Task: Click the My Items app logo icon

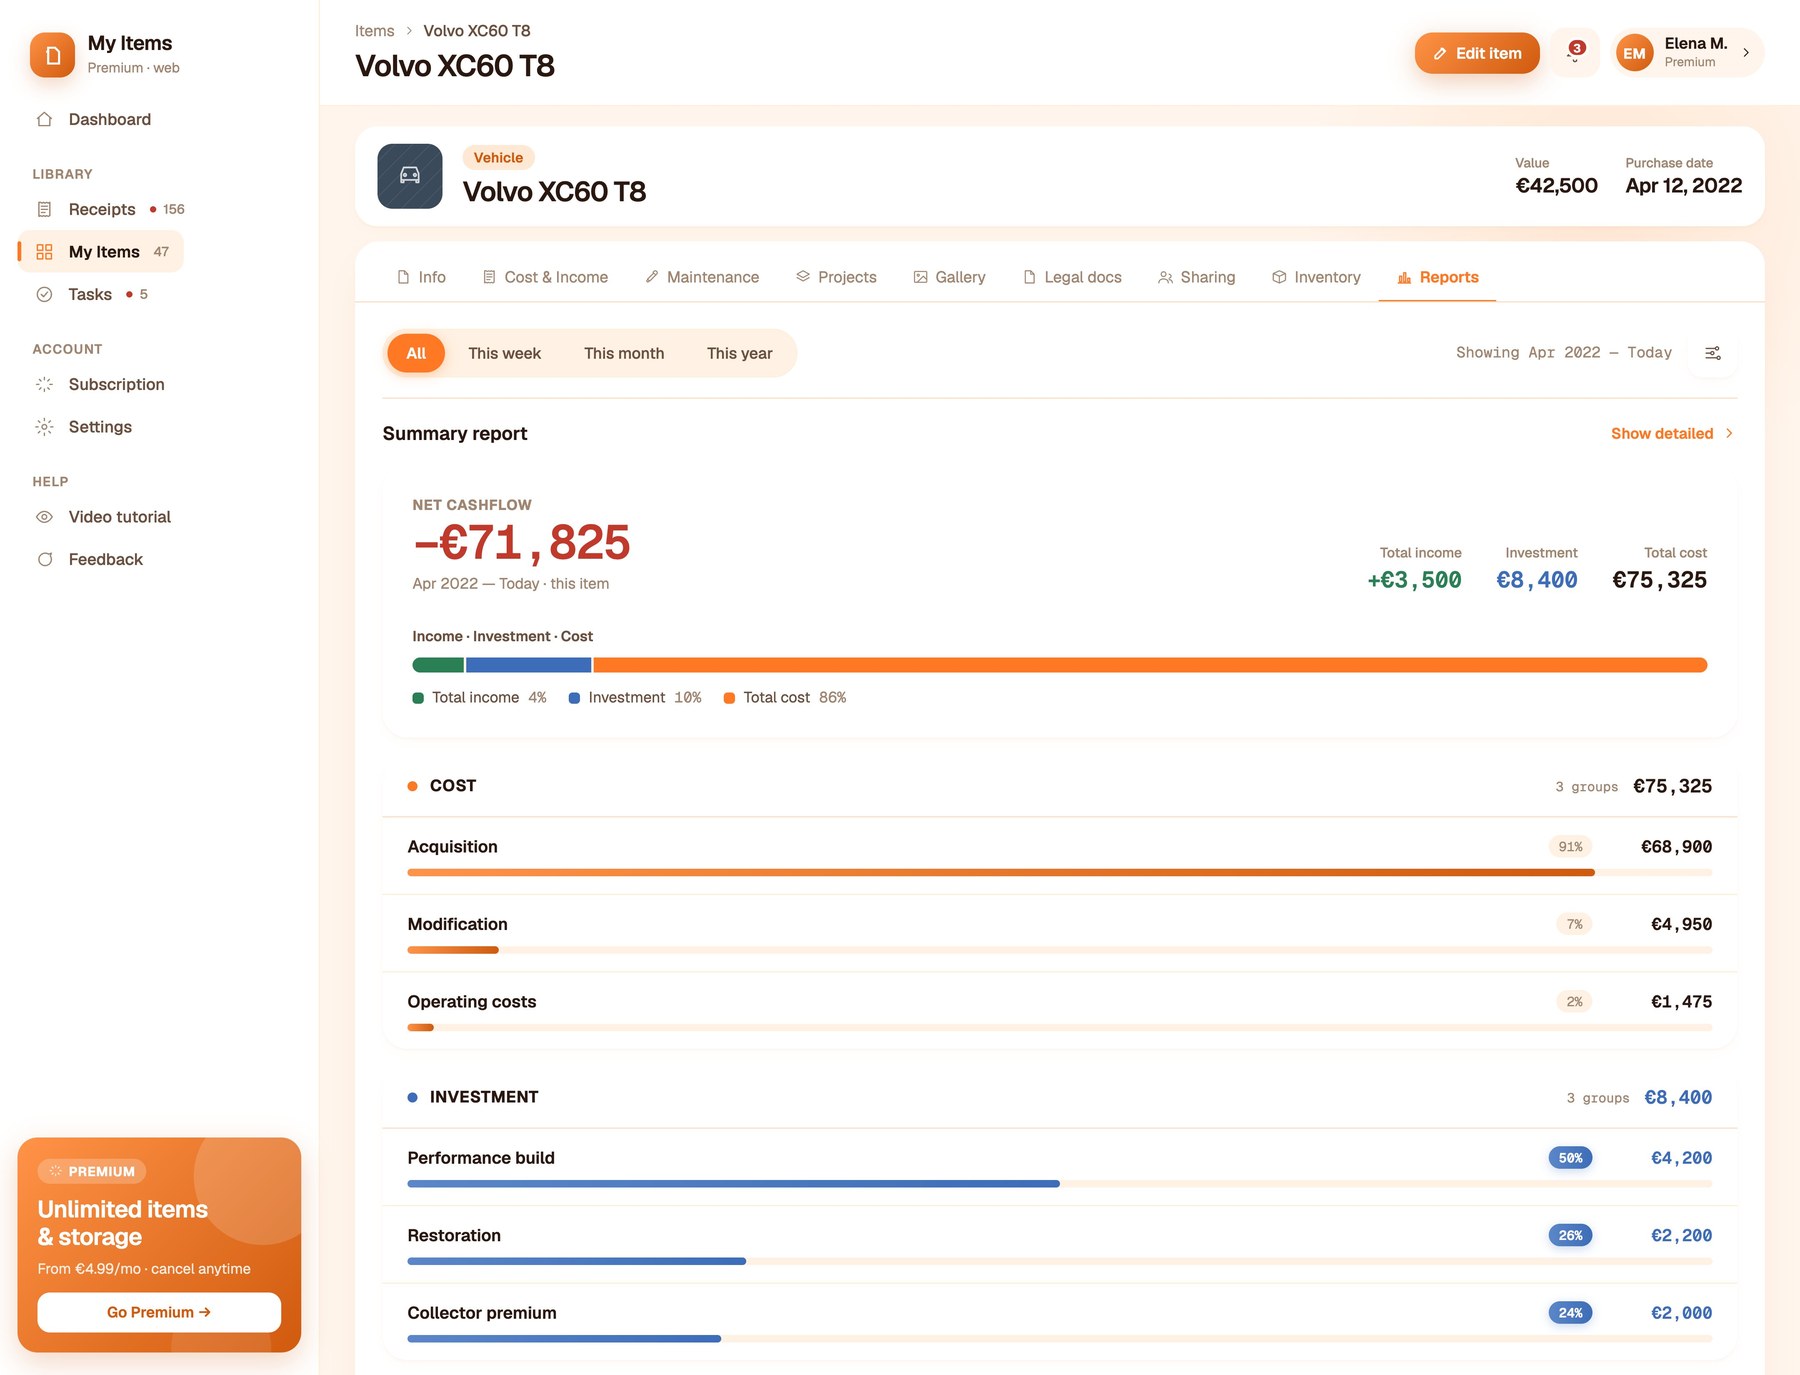Action: point(52,55)
